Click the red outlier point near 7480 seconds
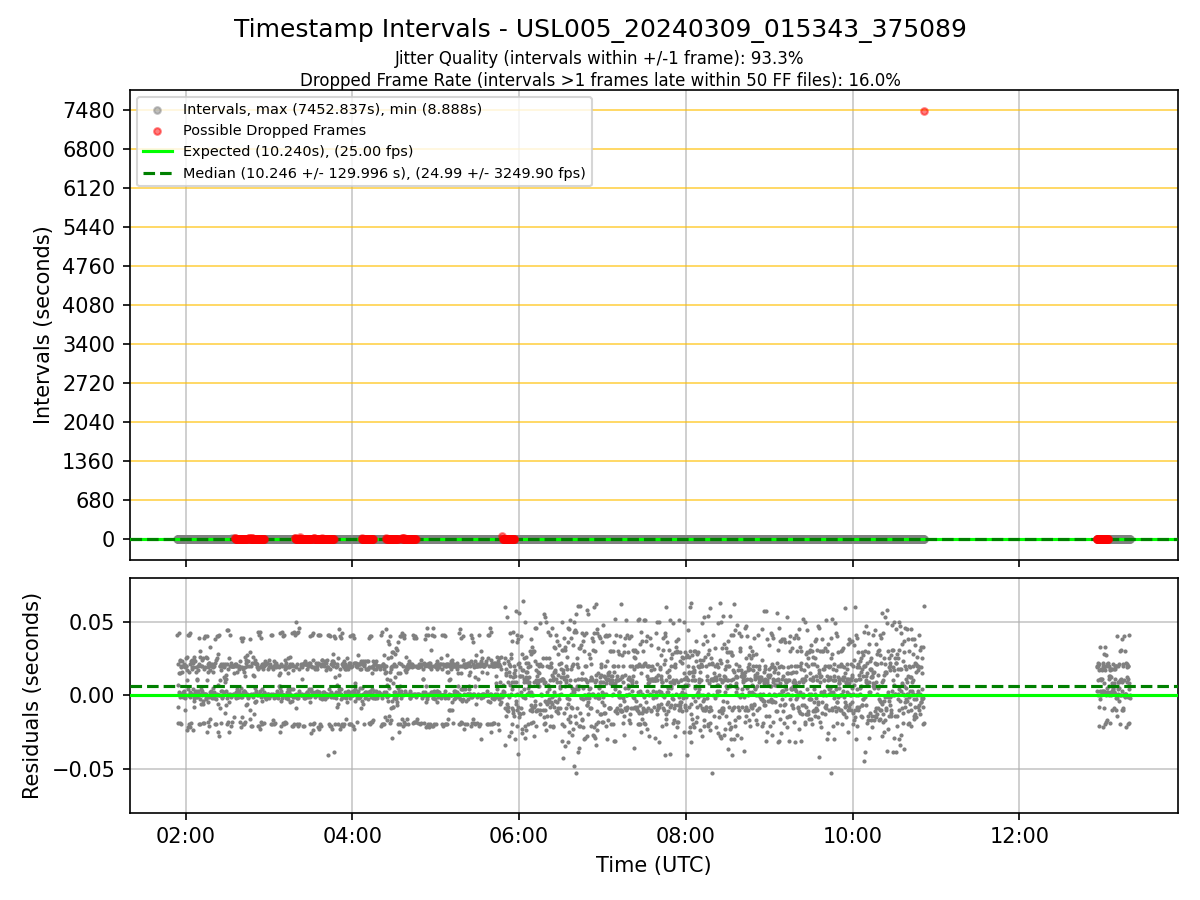Viewport: 1200px width, 900px height. 924,111
